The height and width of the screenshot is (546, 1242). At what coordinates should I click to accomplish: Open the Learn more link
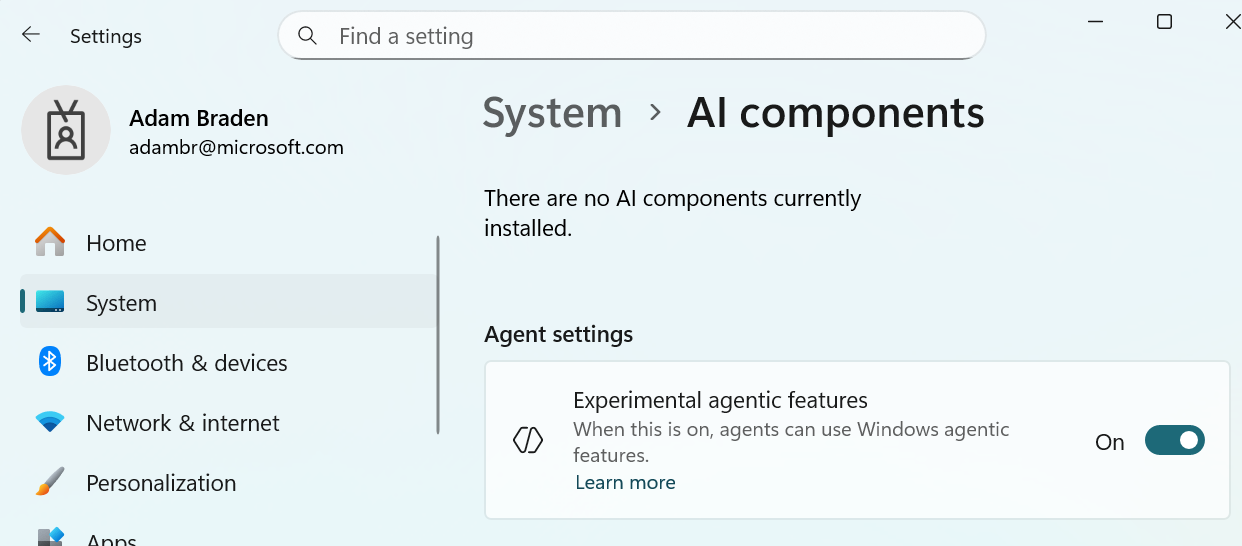pos(625,483)
